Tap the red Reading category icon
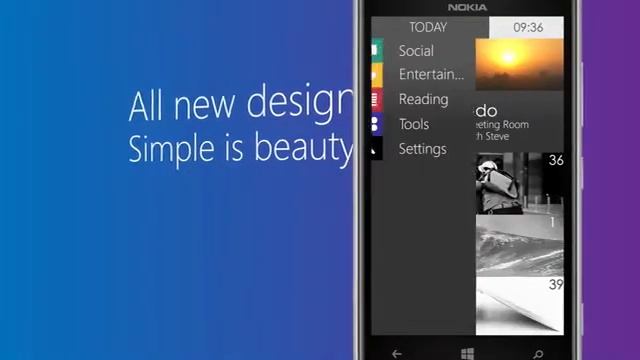This screenshot has height=360, width=640. coord(377,99)
